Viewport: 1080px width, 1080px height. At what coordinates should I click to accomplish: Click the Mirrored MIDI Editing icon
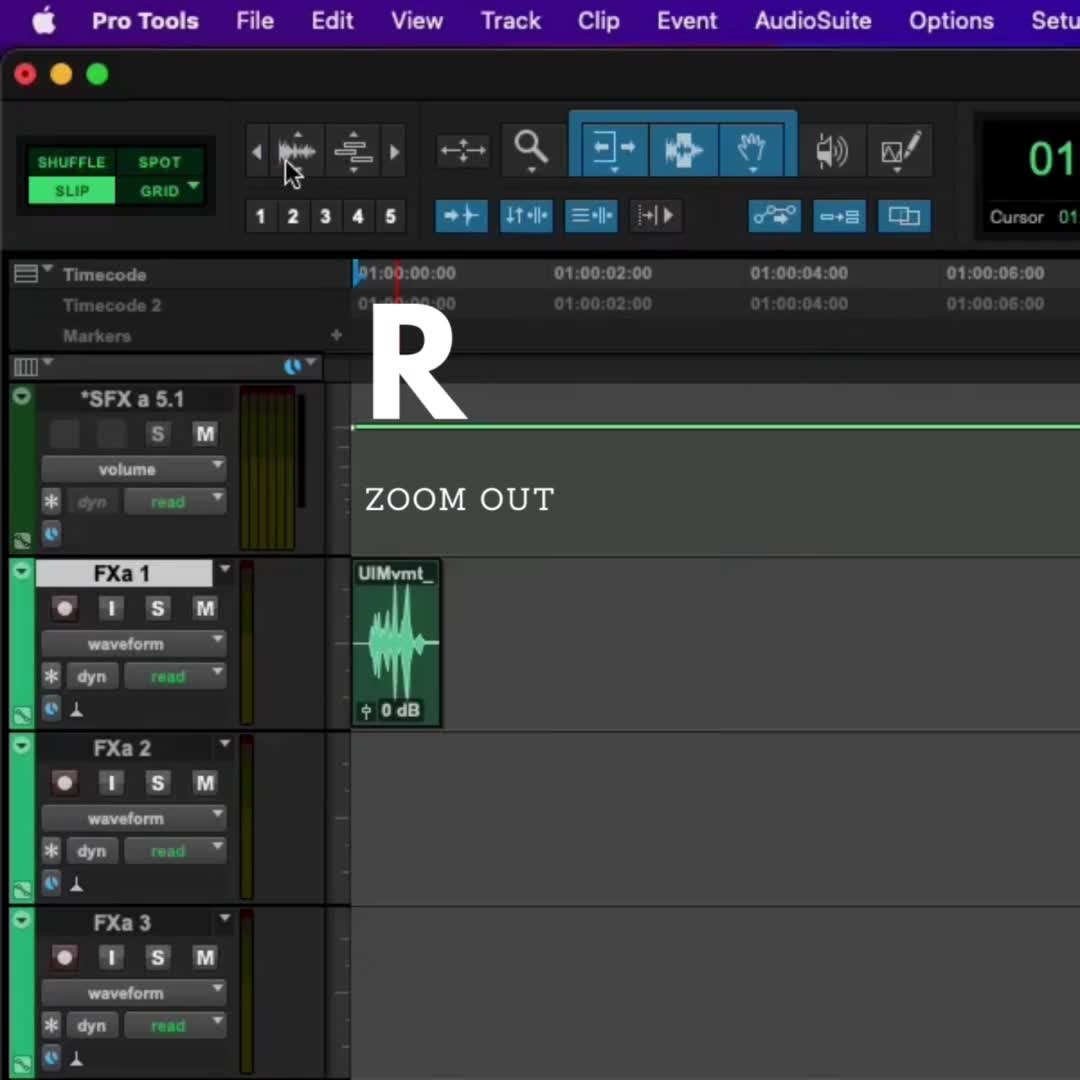point(840,216)
